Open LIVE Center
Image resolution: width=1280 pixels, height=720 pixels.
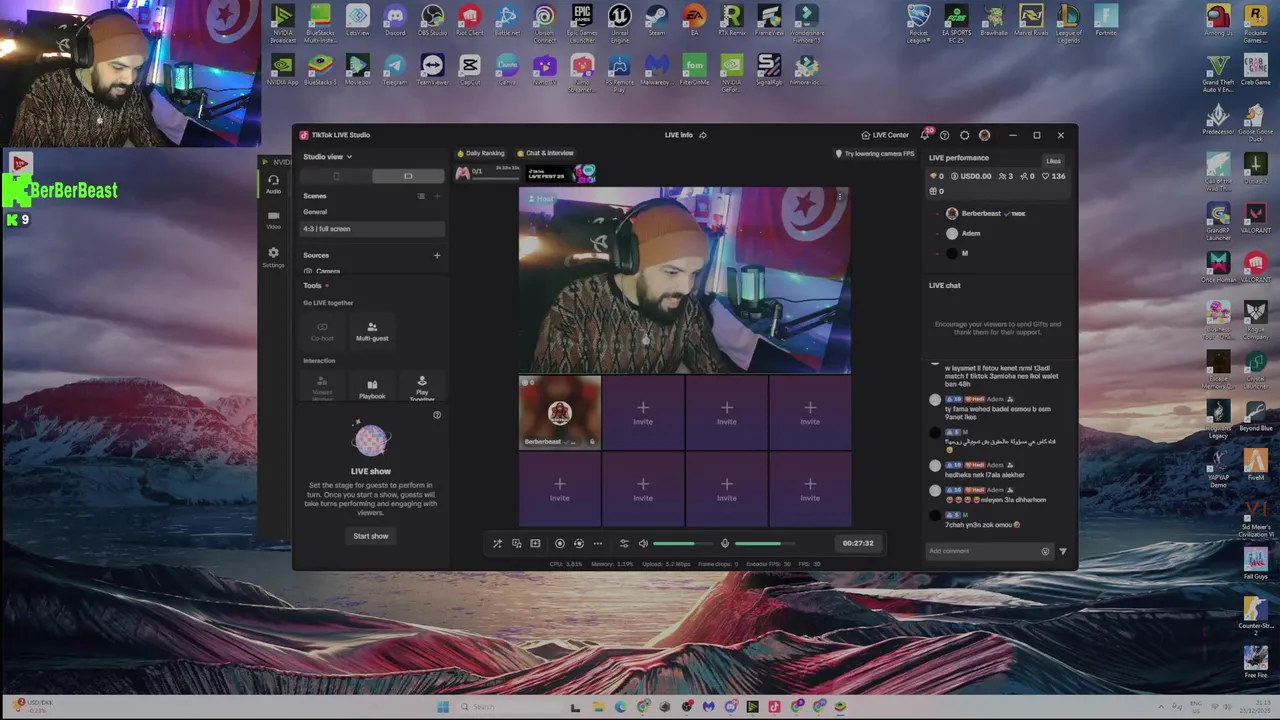[885, 135]
